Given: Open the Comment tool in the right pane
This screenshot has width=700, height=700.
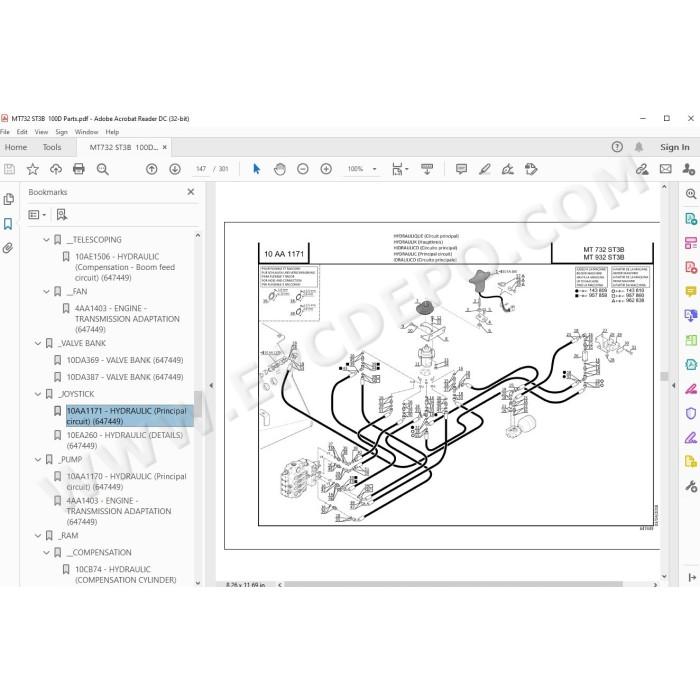Looking at the screenshot, I should tap(691, 292).
